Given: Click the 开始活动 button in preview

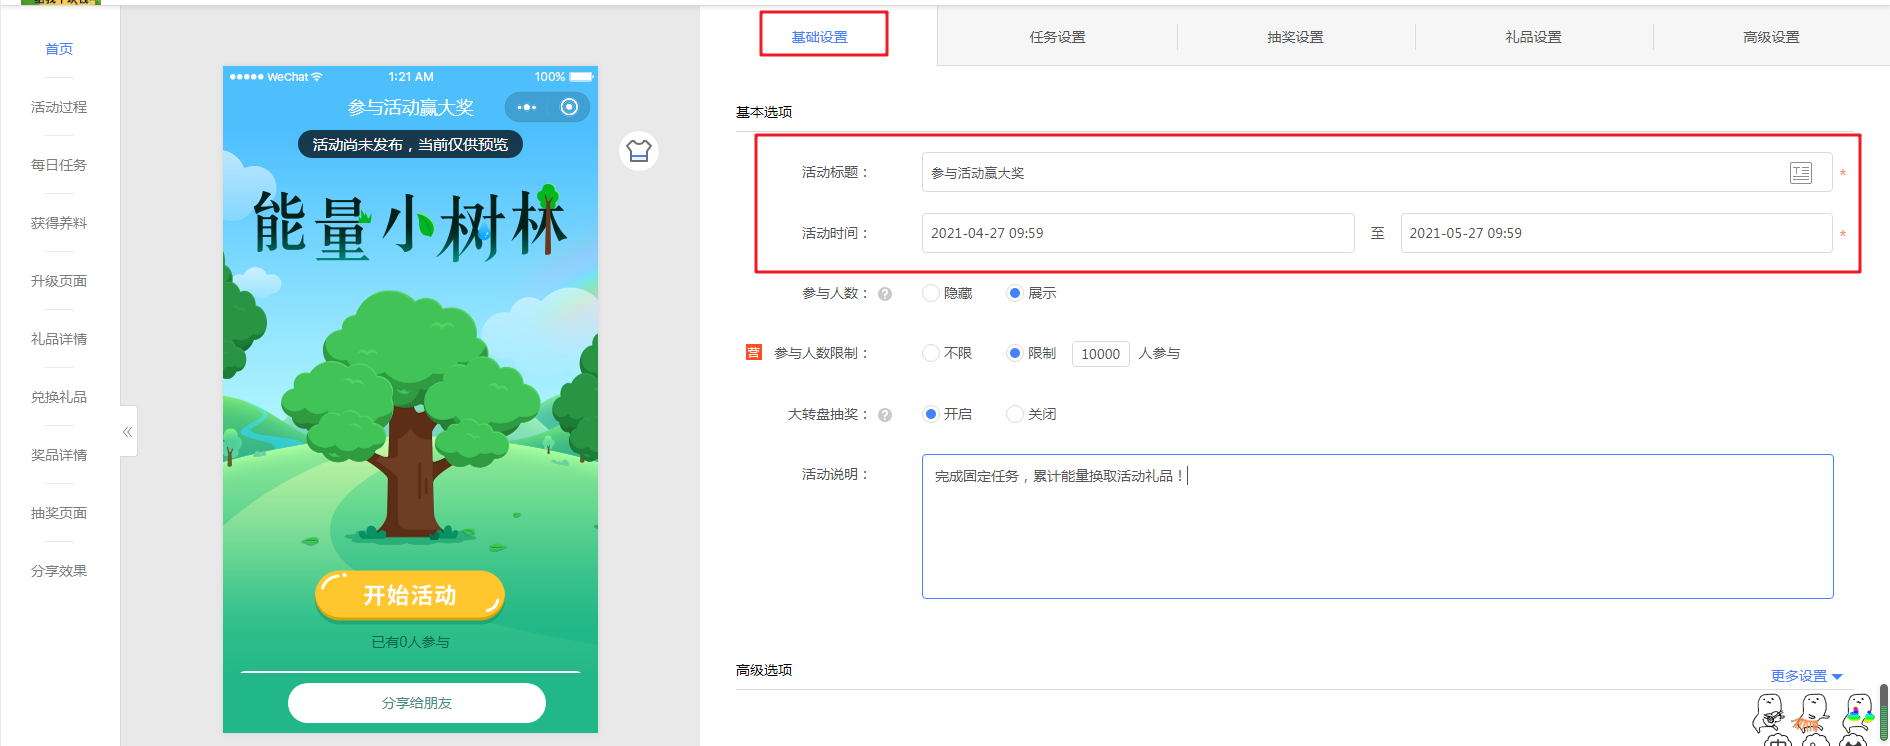Looking at the screenshot, I should (x=410, y=596).
